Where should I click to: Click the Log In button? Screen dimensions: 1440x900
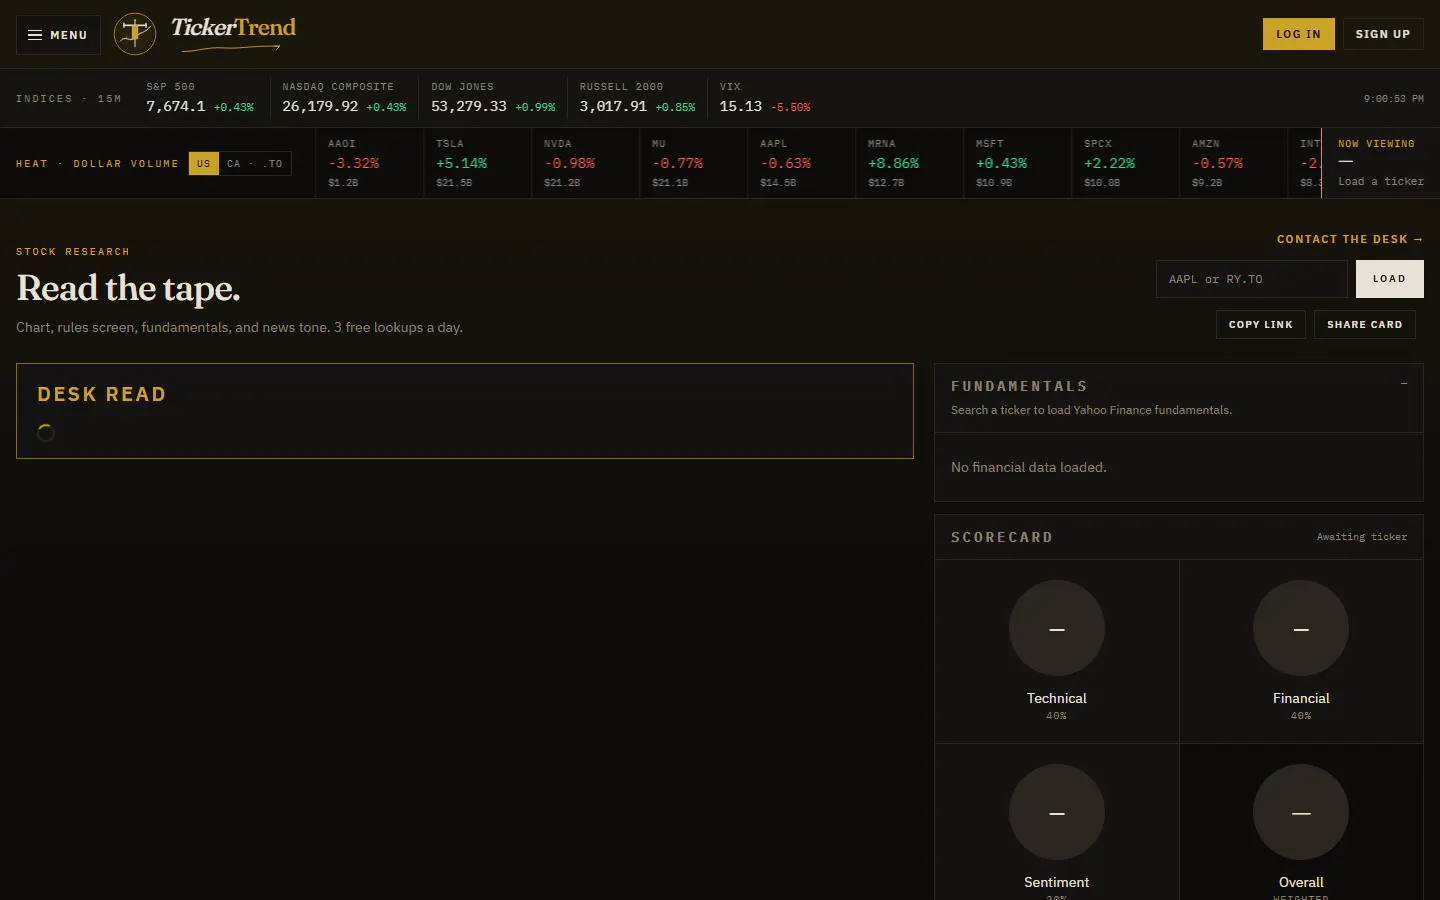click(1298, 34)
